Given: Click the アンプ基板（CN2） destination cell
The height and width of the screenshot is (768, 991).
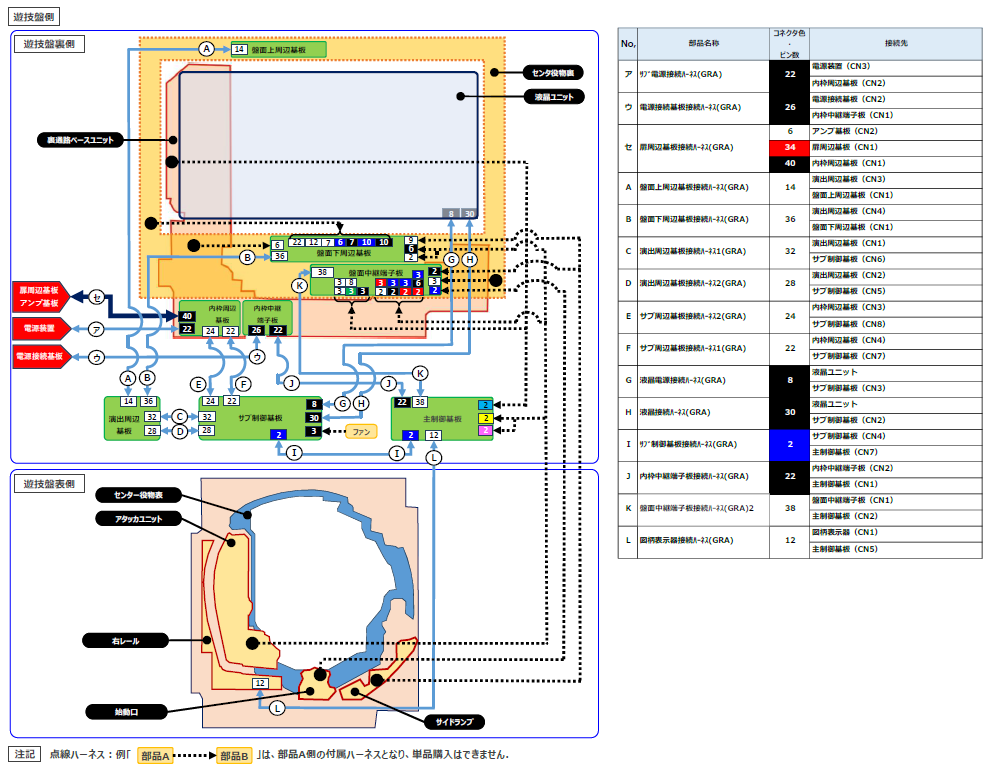Looking at the screenshot, I should [896, 131].
